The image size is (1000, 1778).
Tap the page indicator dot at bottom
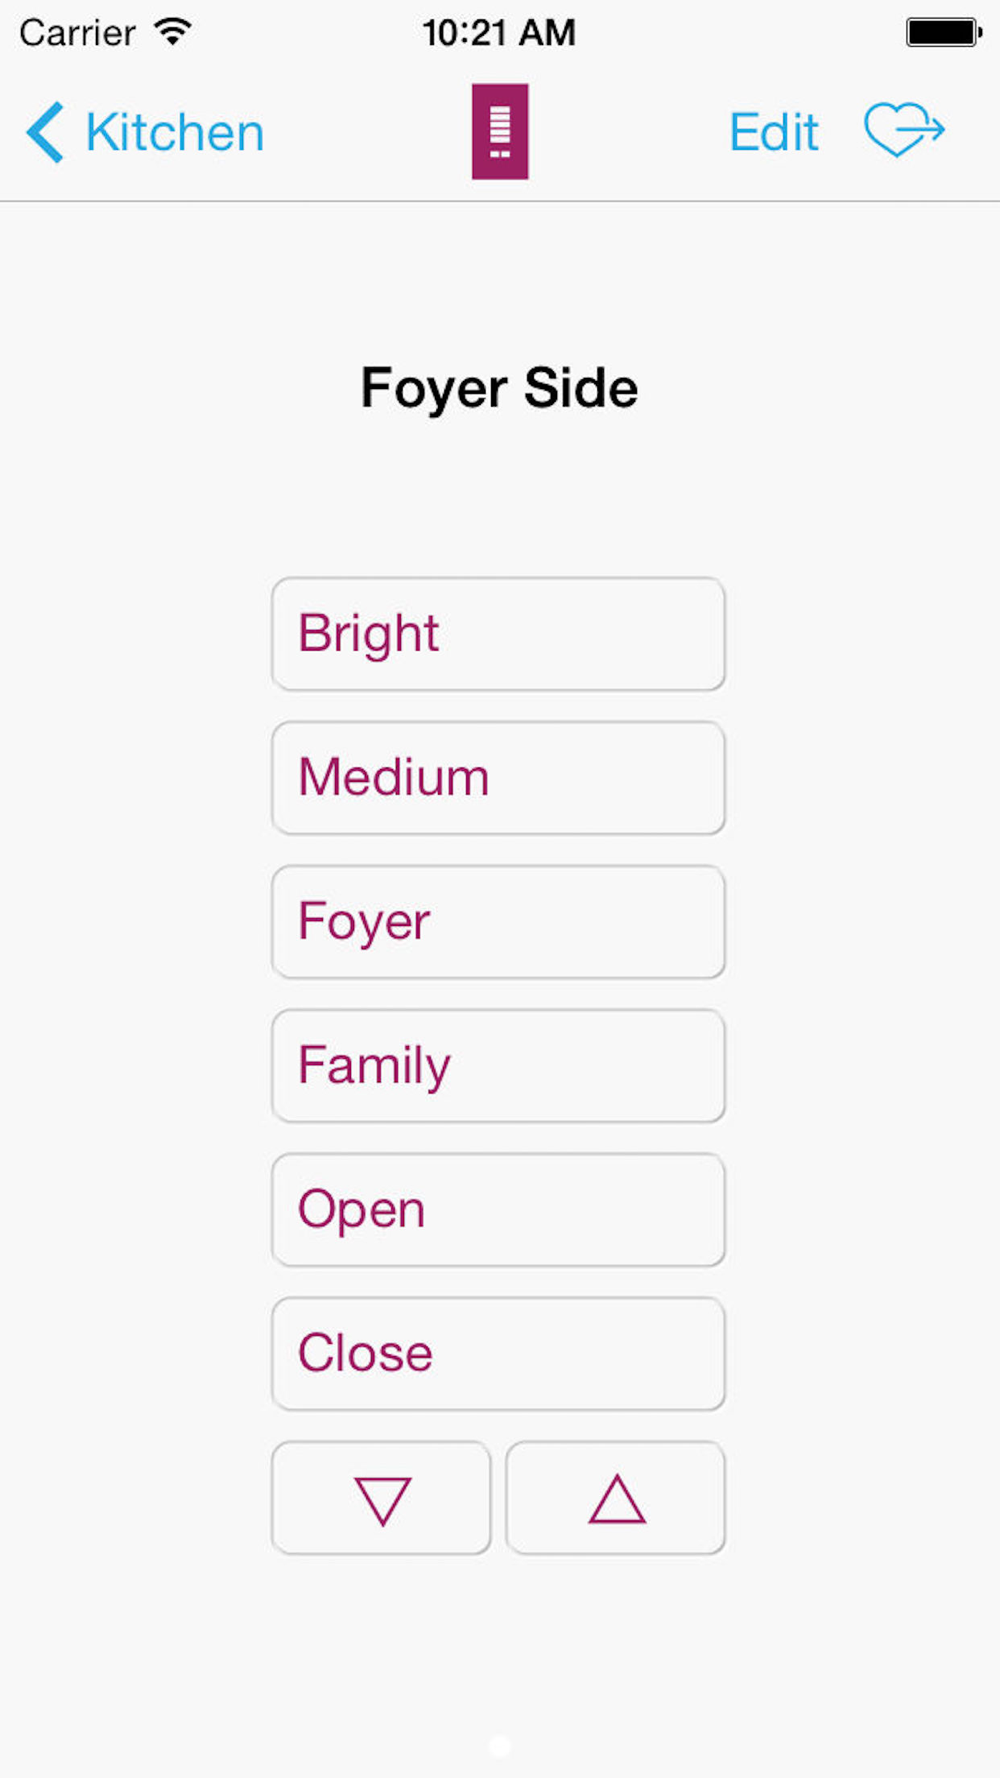[500, 1746]
